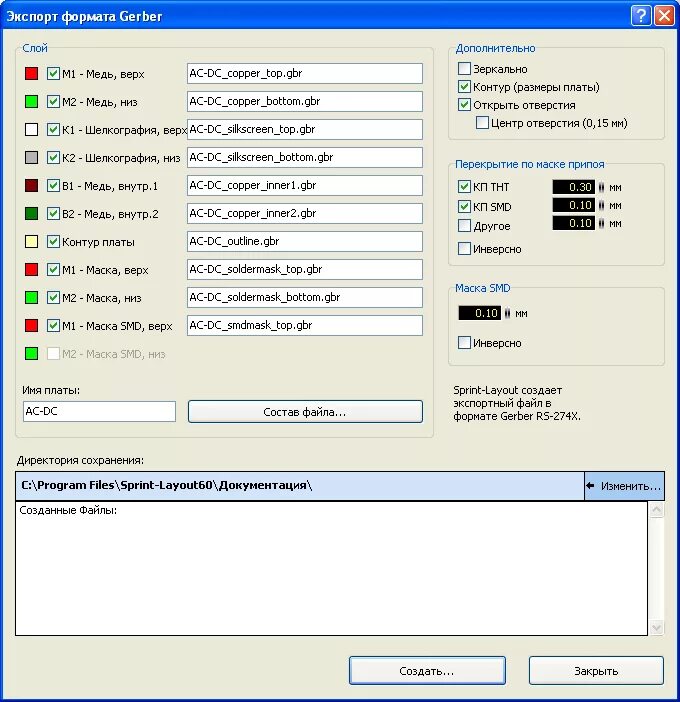The height and width of the screenshot is (702, 680).
Task: Toggle K2 - Шелкография, низ checkbox
Action: tap(53, 158)
